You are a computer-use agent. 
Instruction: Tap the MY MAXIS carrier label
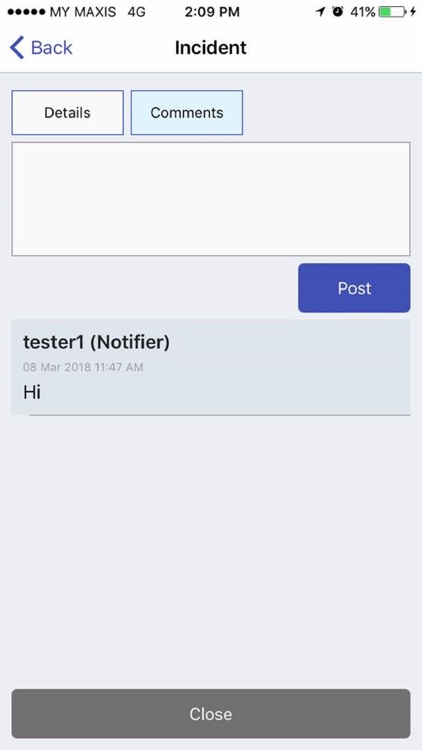pos(83,12)
